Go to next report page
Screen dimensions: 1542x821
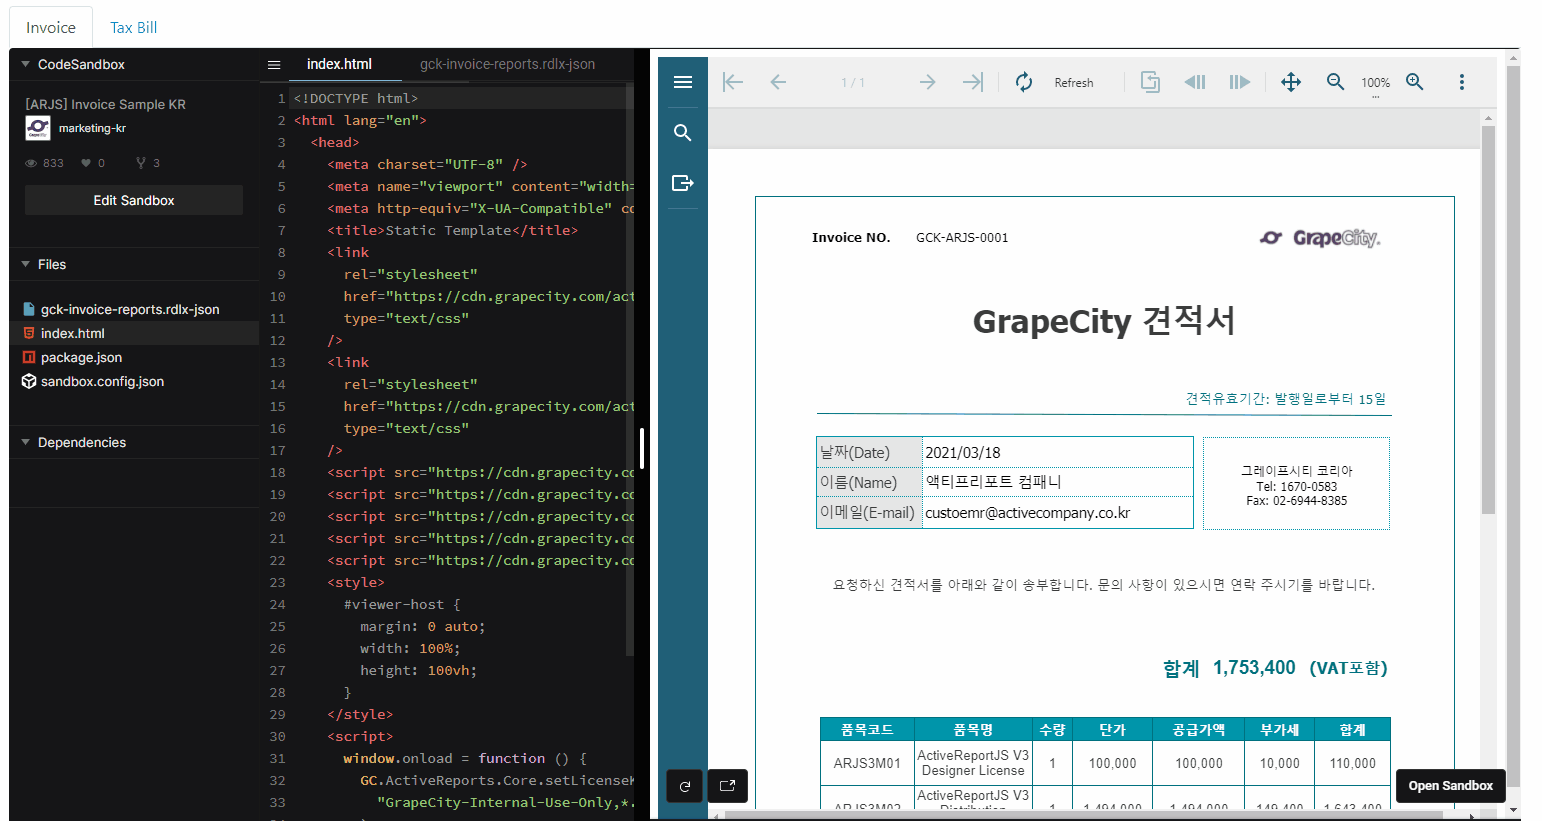point(928,82)
